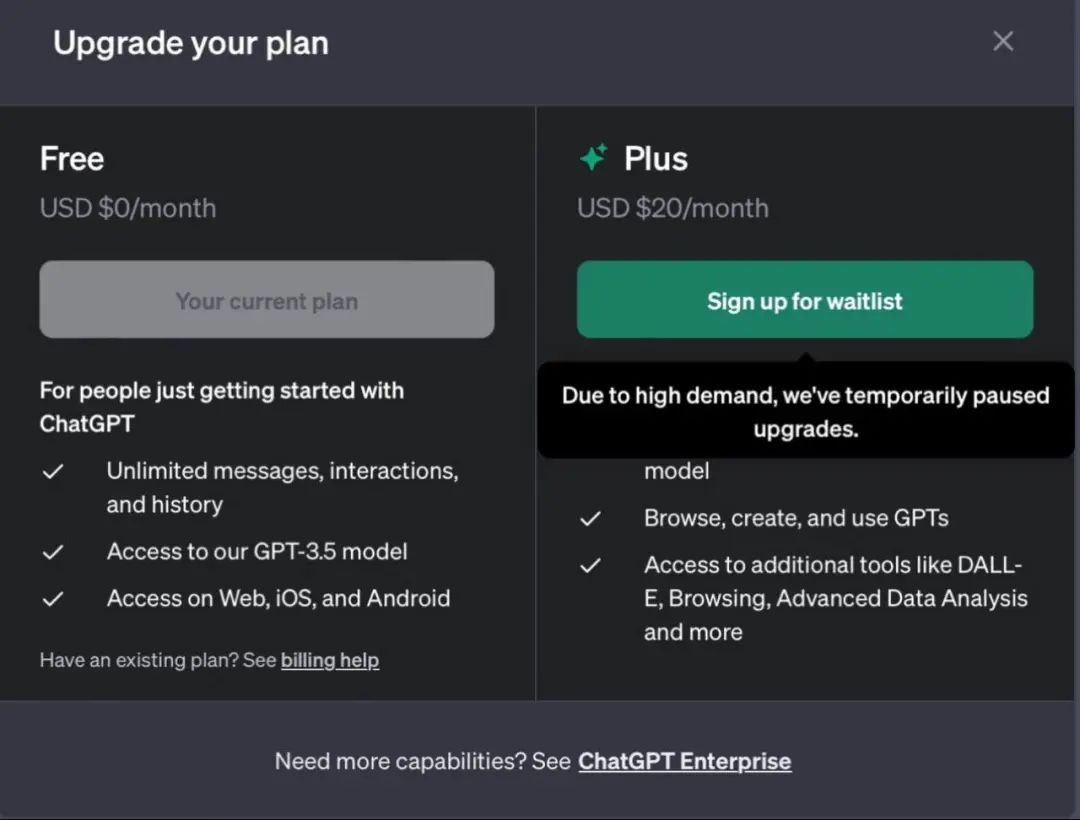Click the Upgrade your plan title
Screen dimensions: 1080x820
(x=191, y=43)
